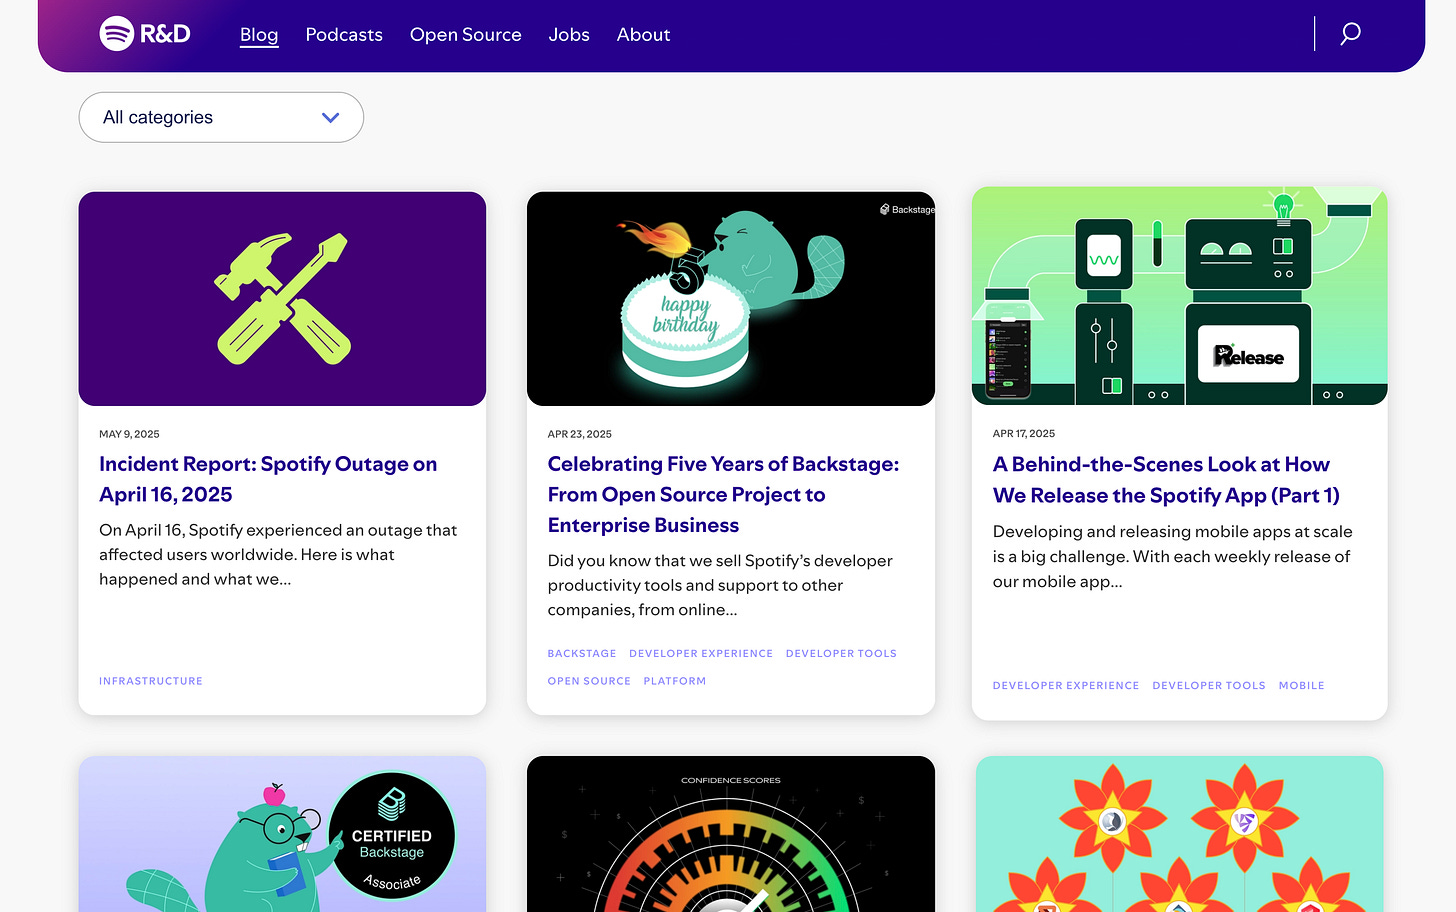Go to the Blog nav item
Image resolution: width=1456 pixels, height=912 pixels.
[x=259, y=35]
